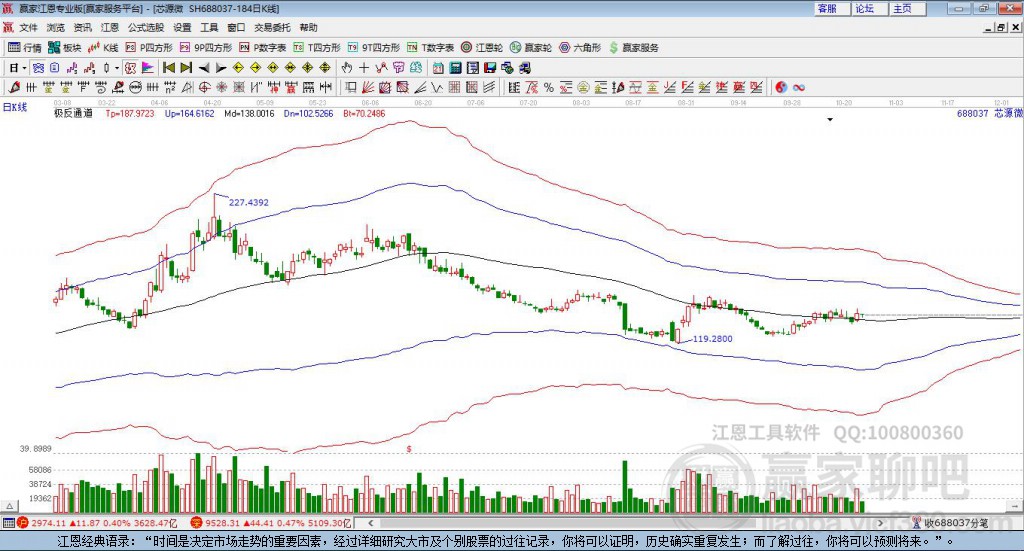Click the Tp=187.9723 value

click(130, 114)
